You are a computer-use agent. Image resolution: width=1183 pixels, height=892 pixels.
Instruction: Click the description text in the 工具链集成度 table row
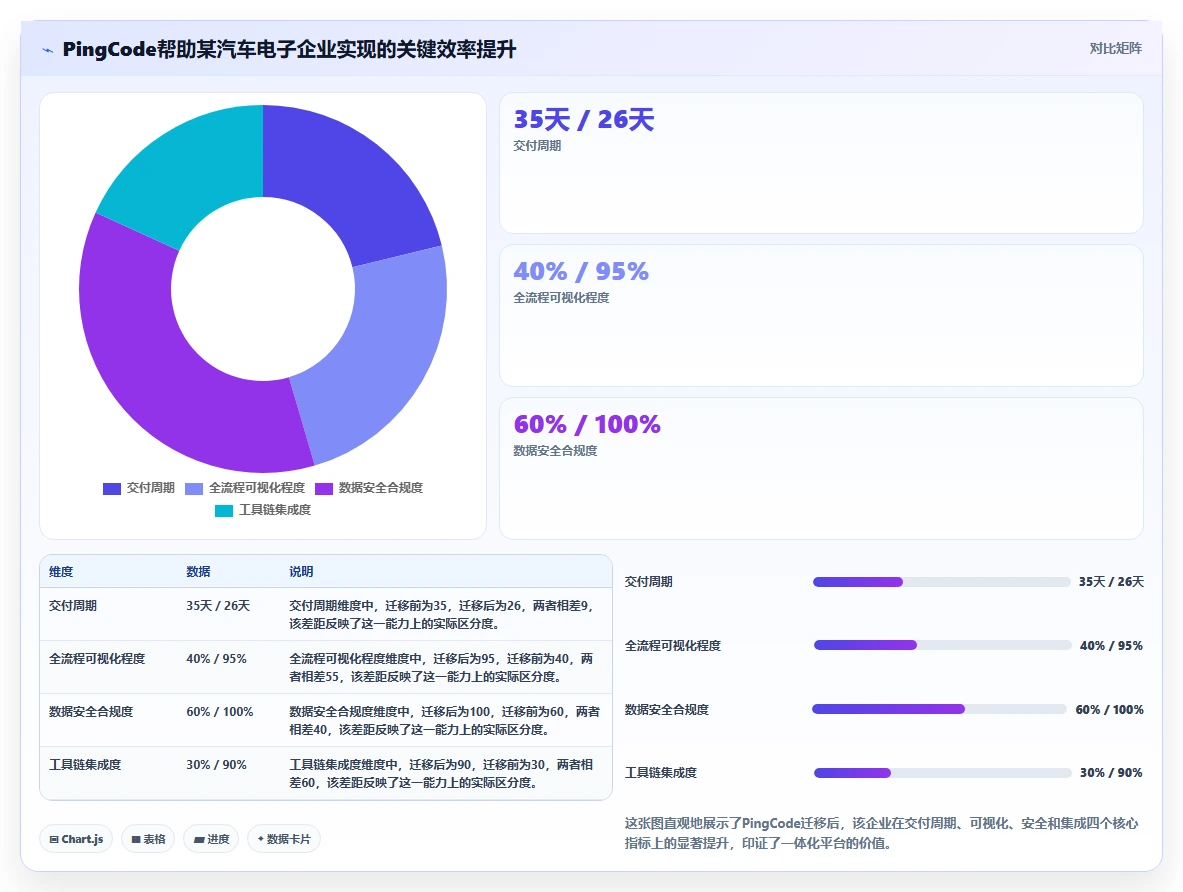pos(441,774)
